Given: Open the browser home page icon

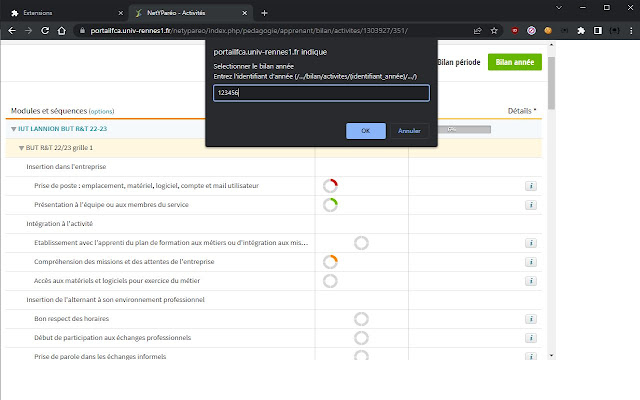Looking at the screenshot, I should pyautogui.click(x=62, y=31).
